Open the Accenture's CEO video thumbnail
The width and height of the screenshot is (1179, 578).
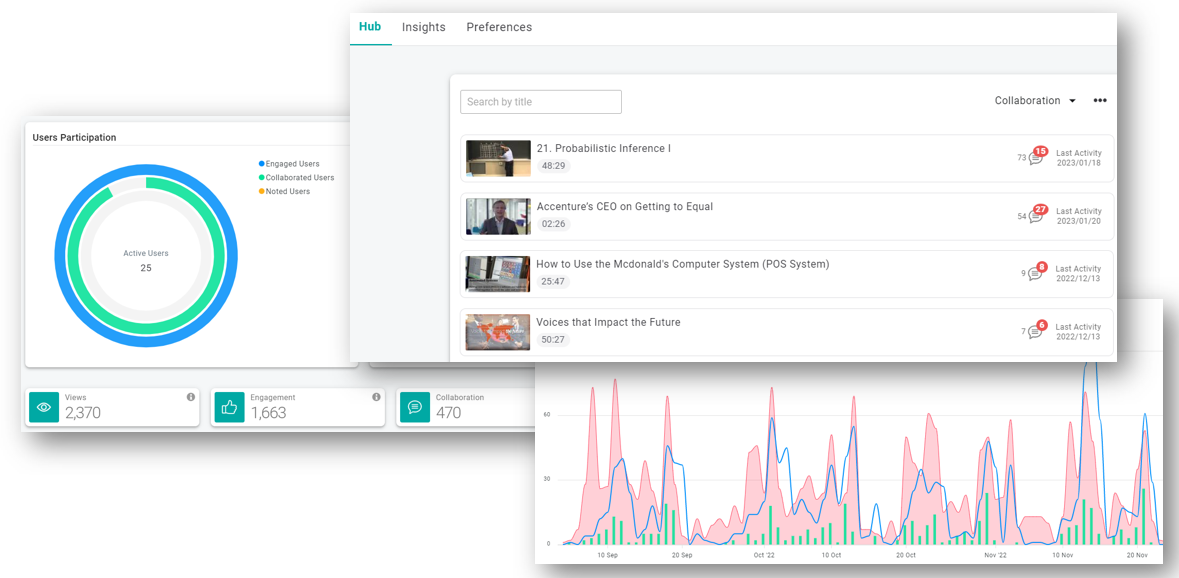(498, 216)
